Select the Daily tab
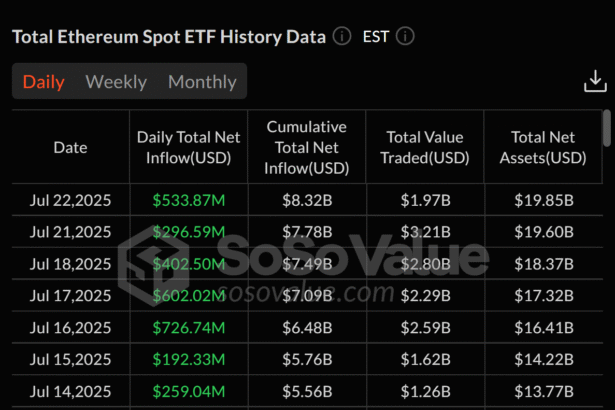The height and width of the screenshot is (410, 615). [x=43, y=82]
